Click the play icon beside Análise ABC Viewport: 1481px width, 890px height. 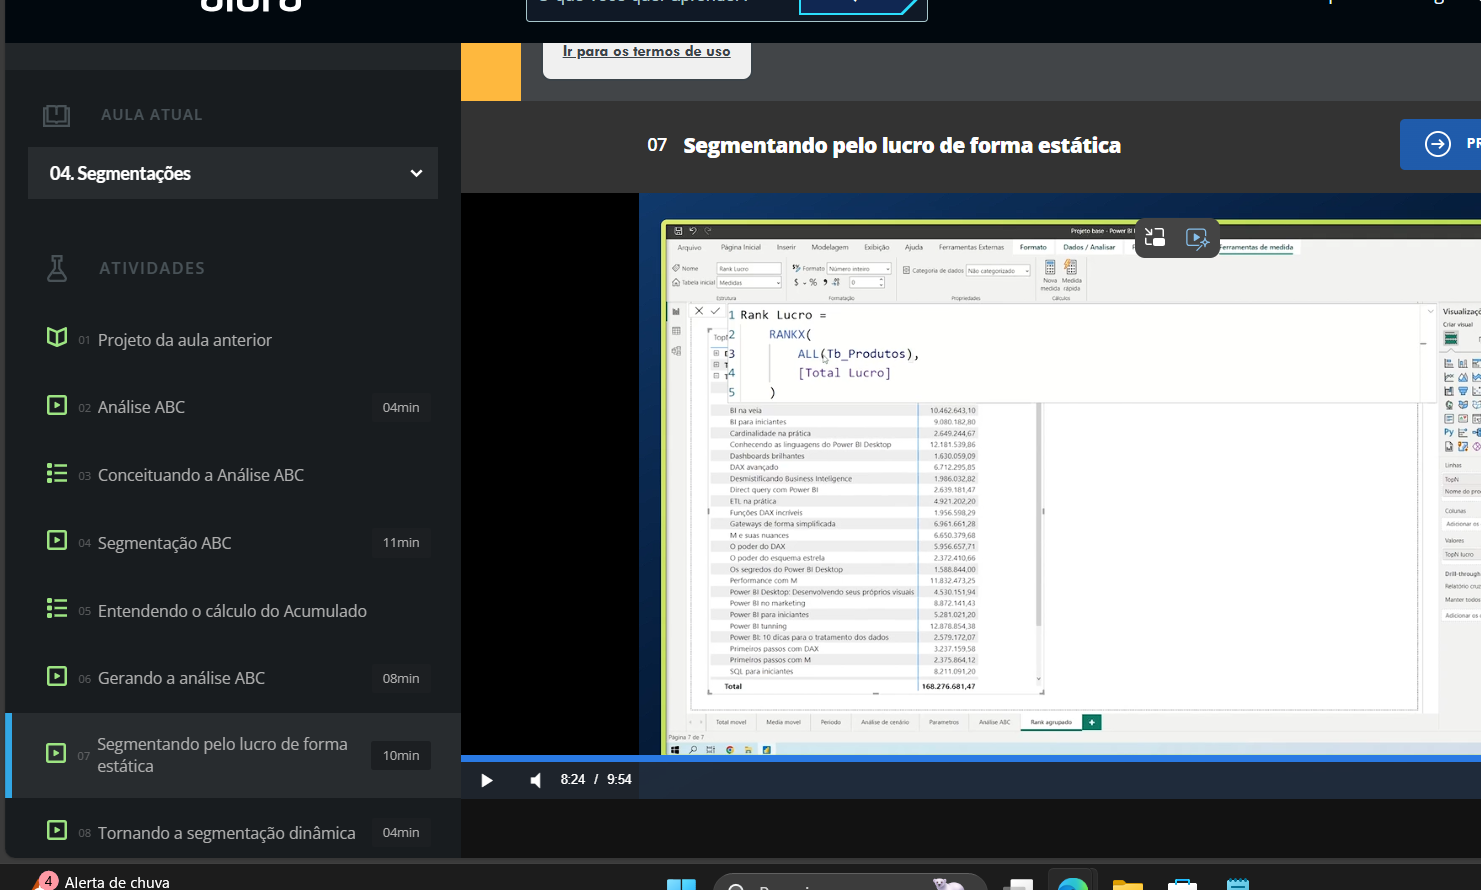point(57,406)
